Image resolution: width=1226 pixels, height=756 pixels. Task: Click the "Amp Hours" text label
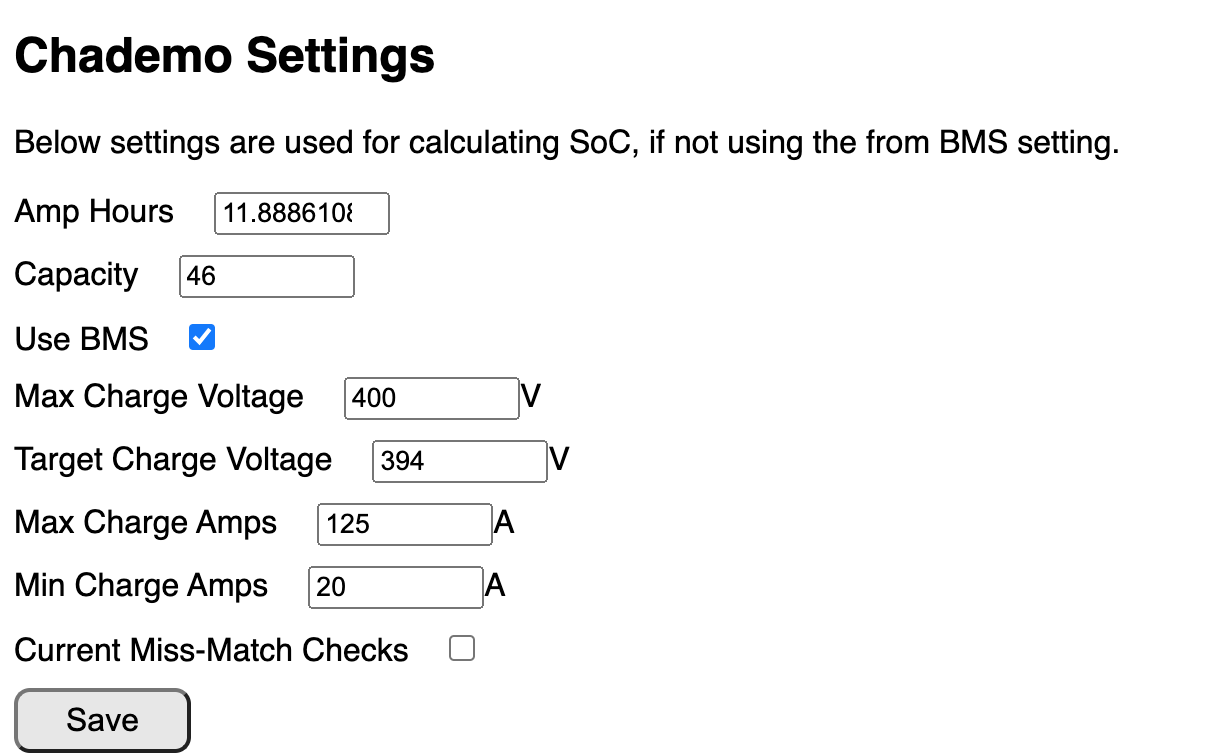pos(94,212)
